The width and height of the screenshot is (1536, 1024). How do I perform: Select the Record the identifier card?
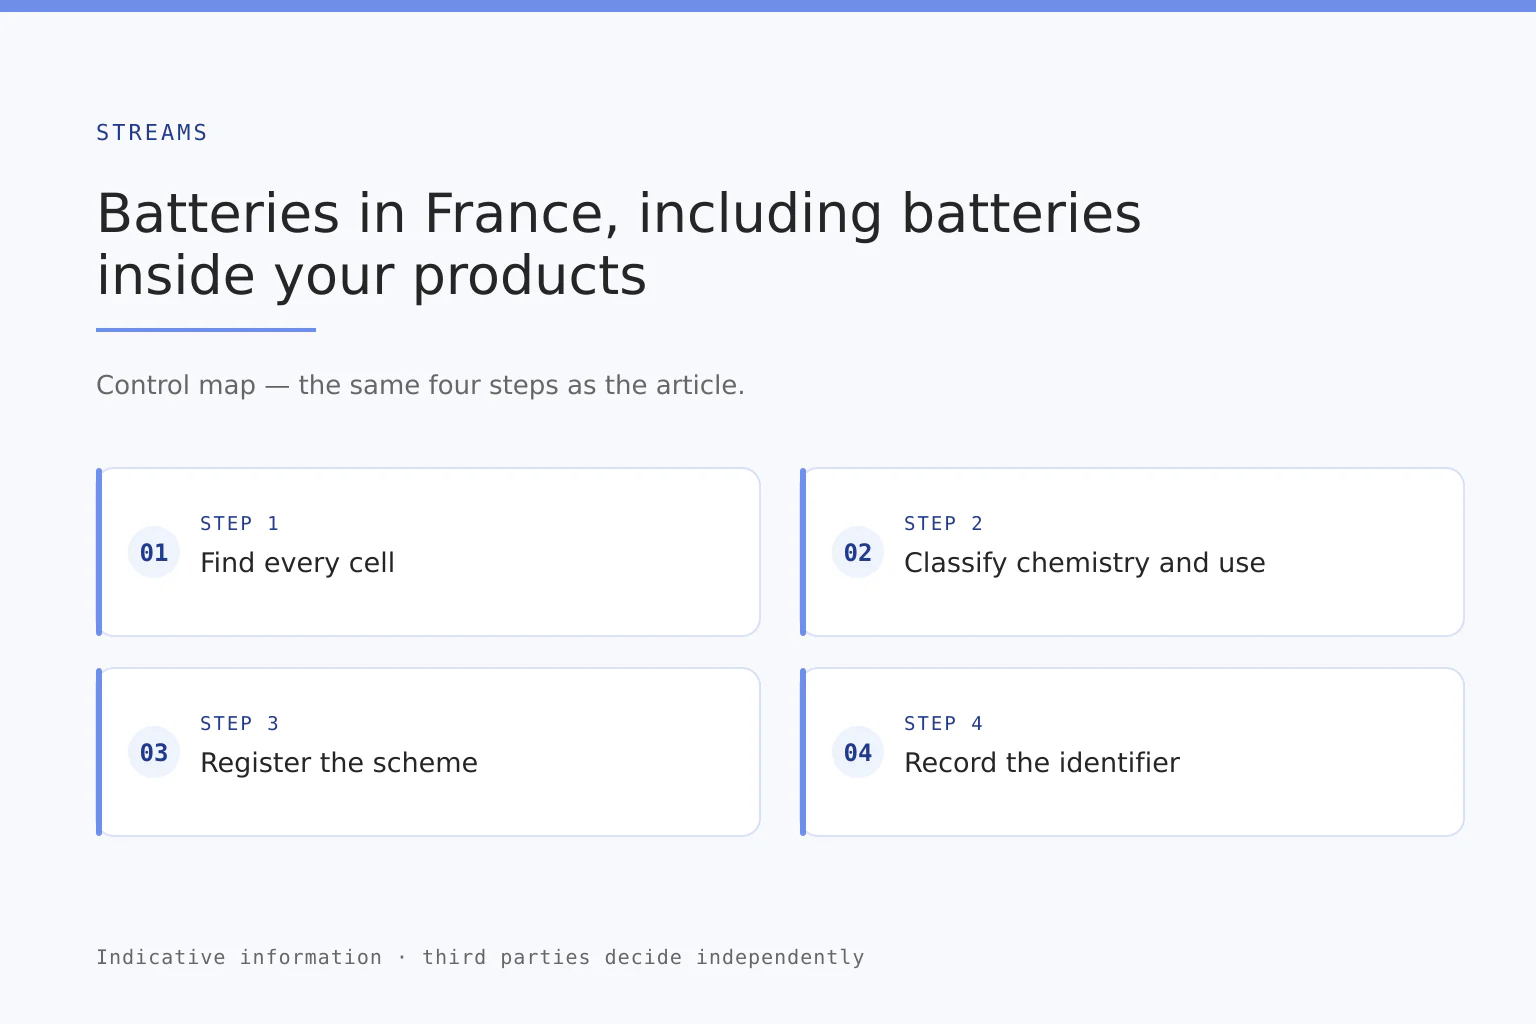click(1132, 752)
